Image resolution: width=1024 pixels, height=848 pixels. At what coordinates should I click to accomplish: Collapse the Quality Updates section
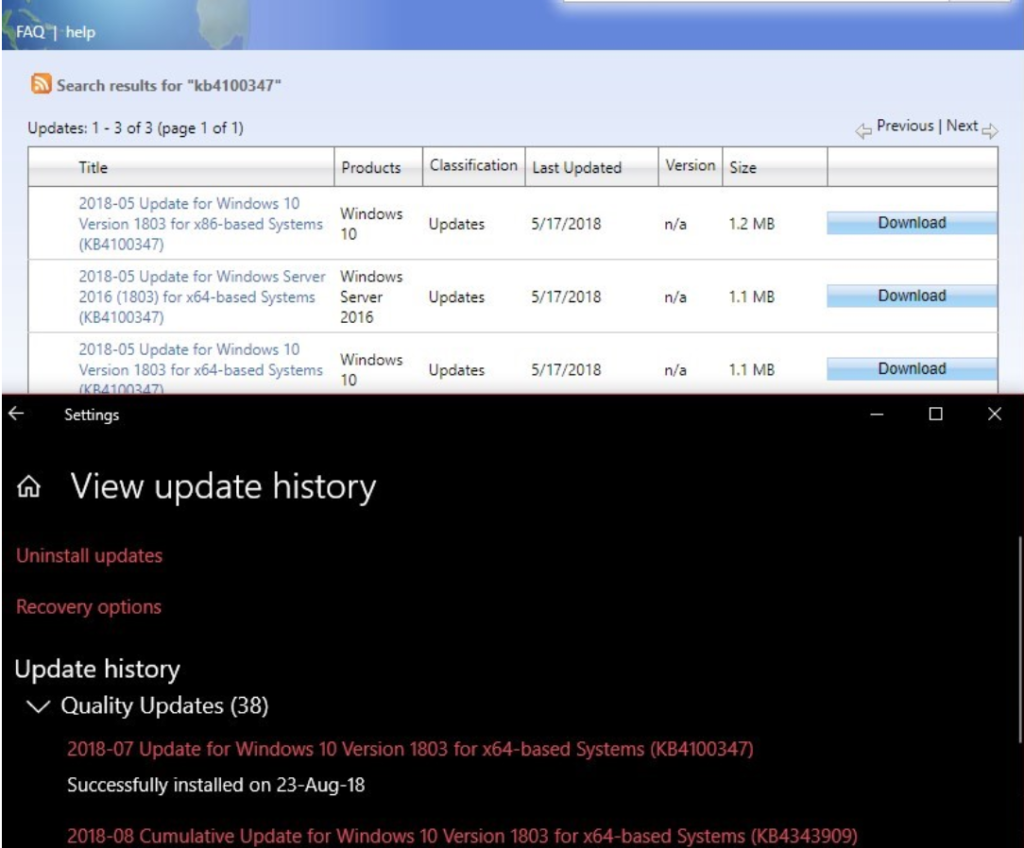point(38,707)
